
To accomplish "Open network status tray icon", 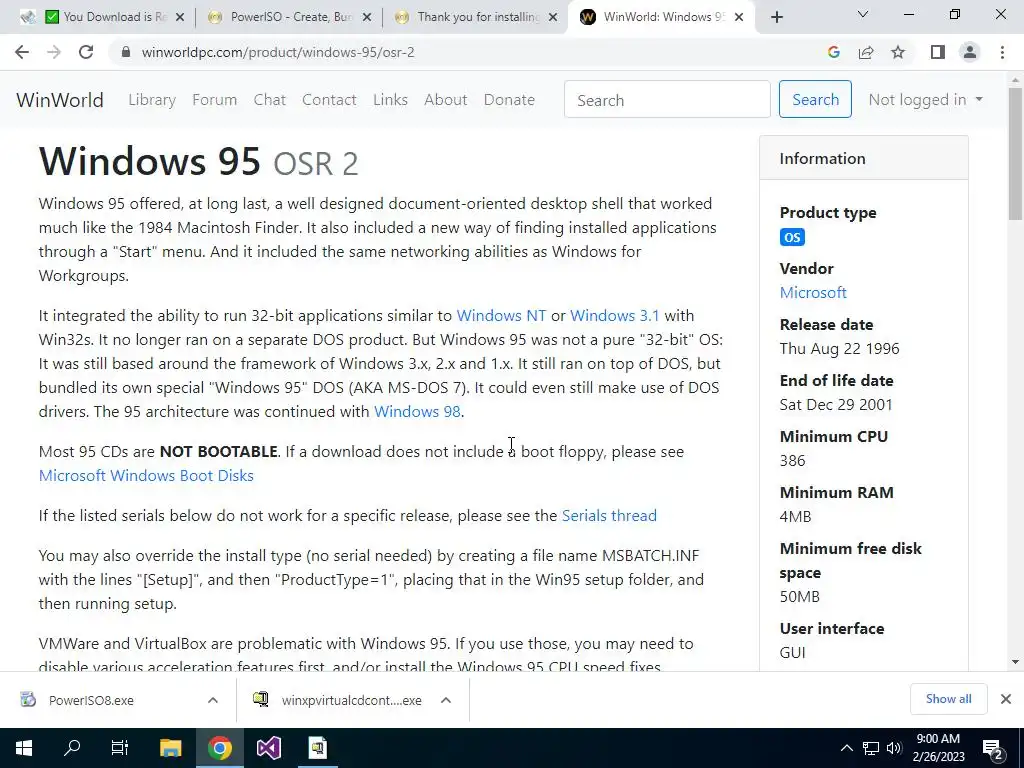I will [871, 748].
